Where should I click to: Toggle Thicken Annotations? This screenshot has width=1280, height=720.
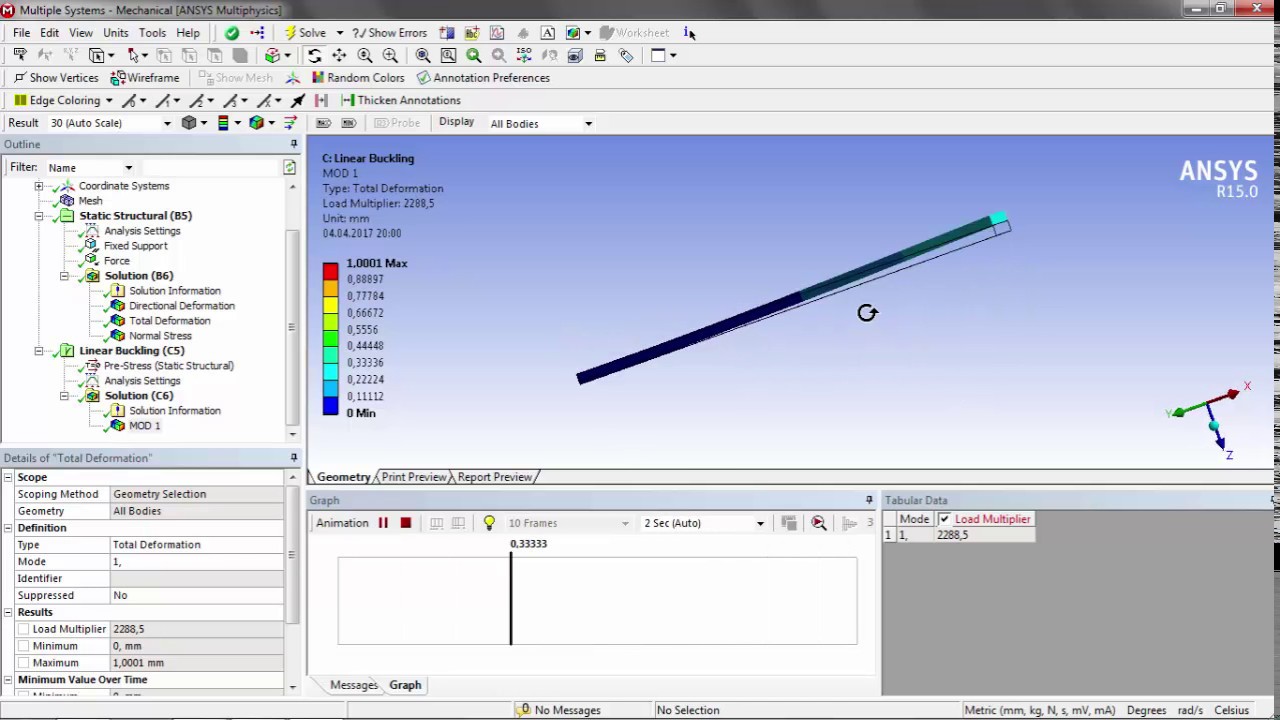pyautogui.click(x=400, y=100)
